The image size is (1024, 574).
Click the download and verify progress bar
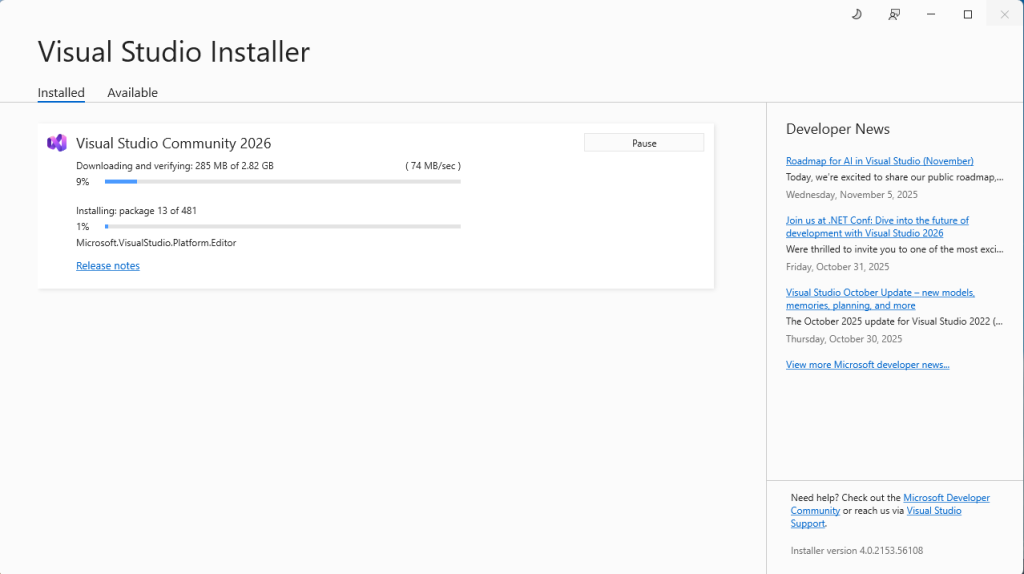click(x=283, y=182)
